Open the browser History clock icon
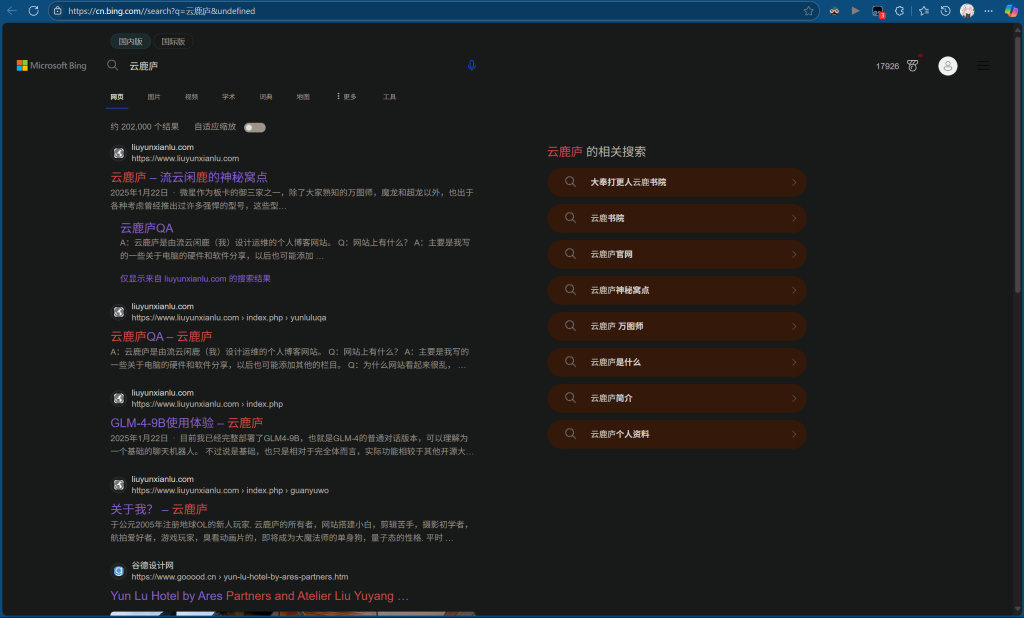 click(x=945, y=10)
